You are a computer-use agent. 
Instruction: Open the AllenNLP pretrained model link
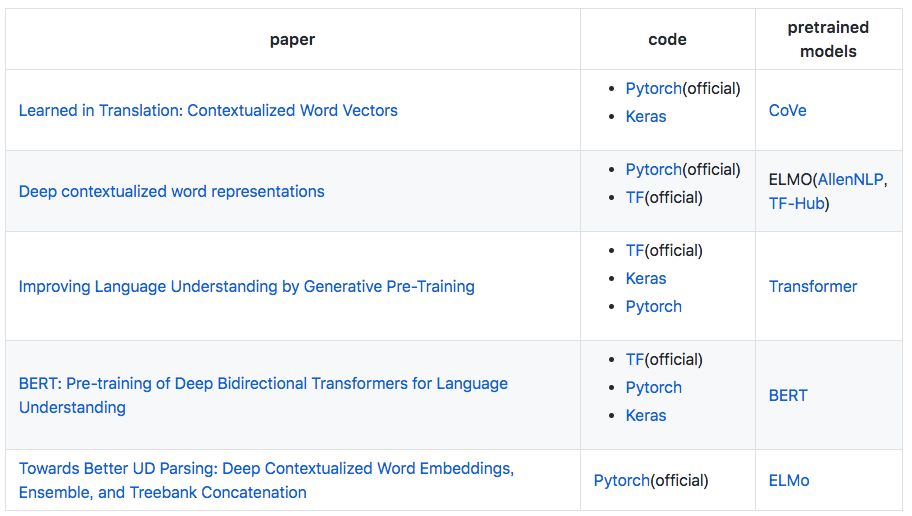tap(850, 179)
